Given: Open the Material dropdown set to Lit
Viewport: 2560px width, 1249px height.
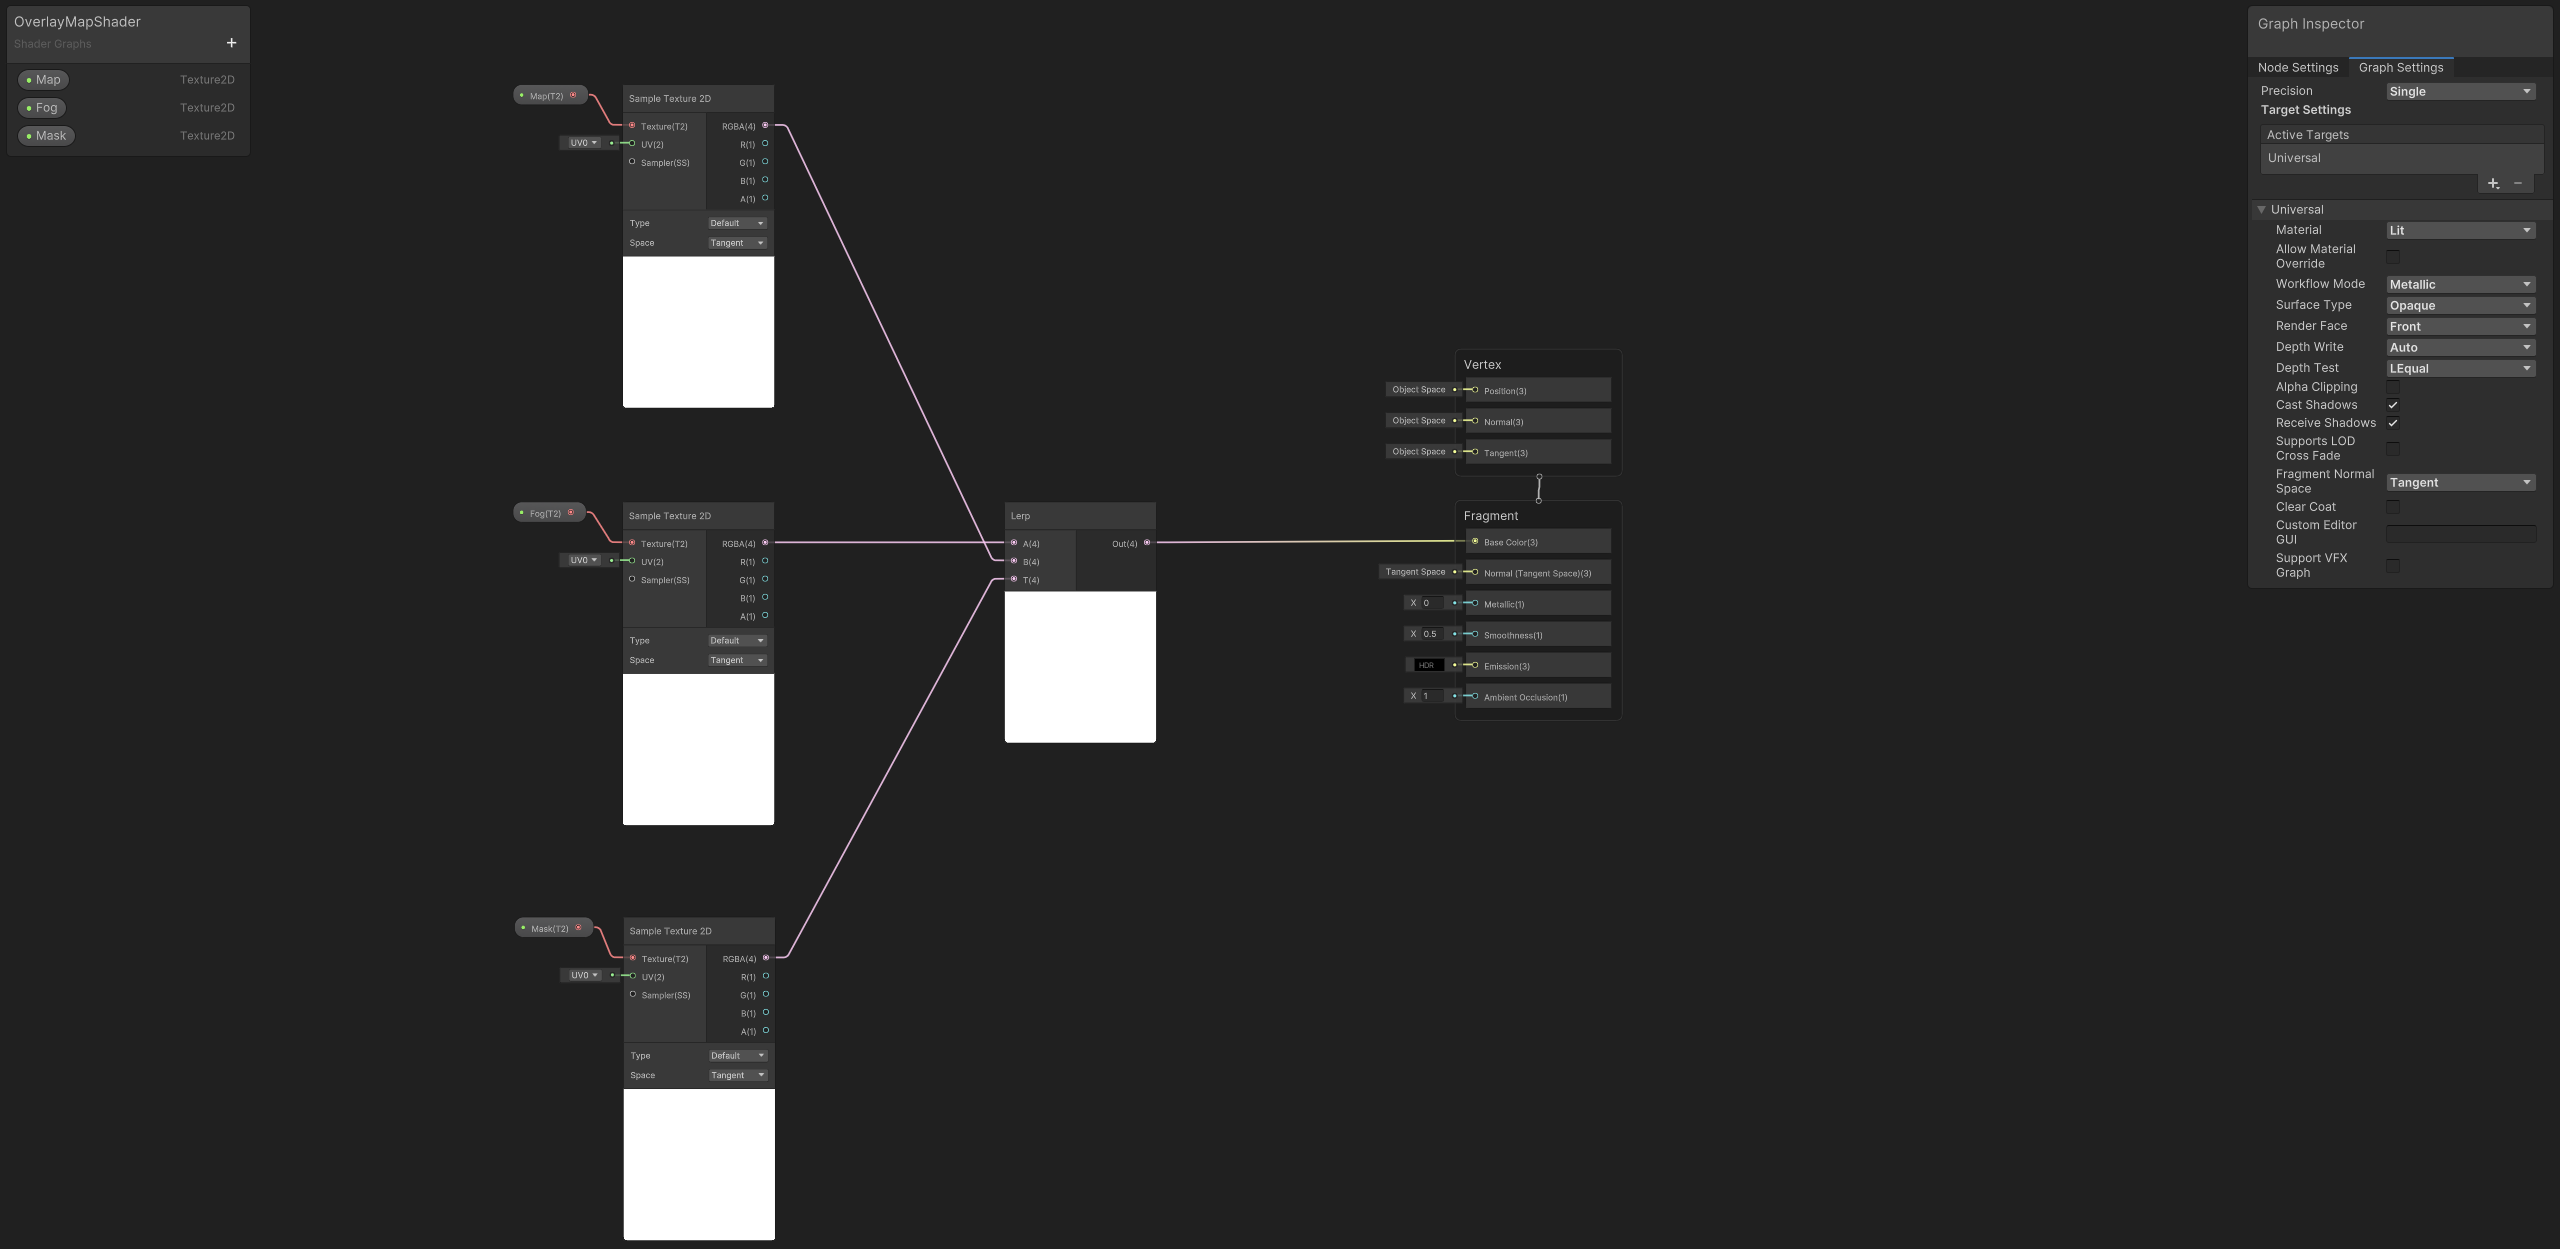Looking at the screenshot, I should point(2460,231).
